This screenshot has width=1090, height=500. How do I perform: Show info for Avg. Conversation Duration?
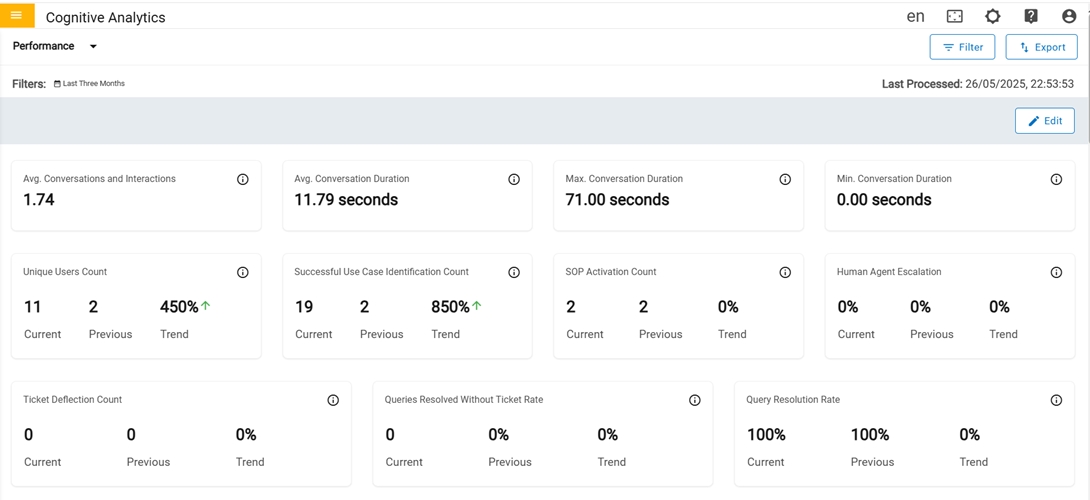(514, 180)
